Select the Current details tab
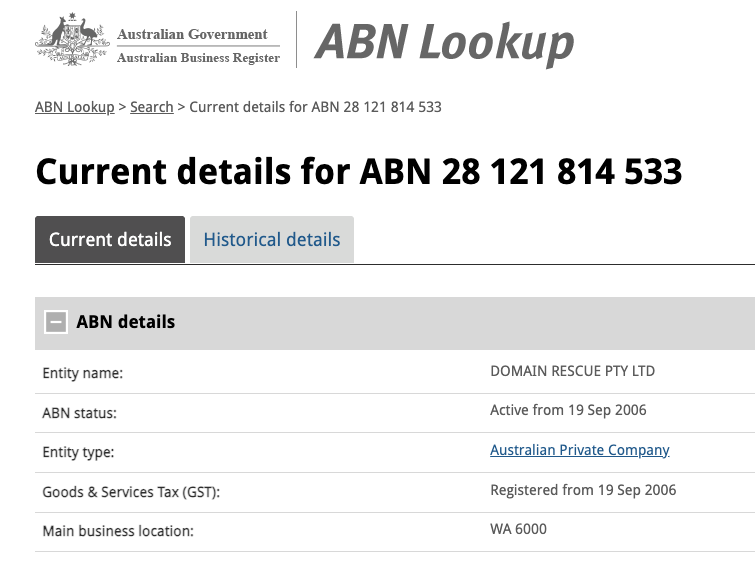755x577 pixels. click(x=110, y=239)
